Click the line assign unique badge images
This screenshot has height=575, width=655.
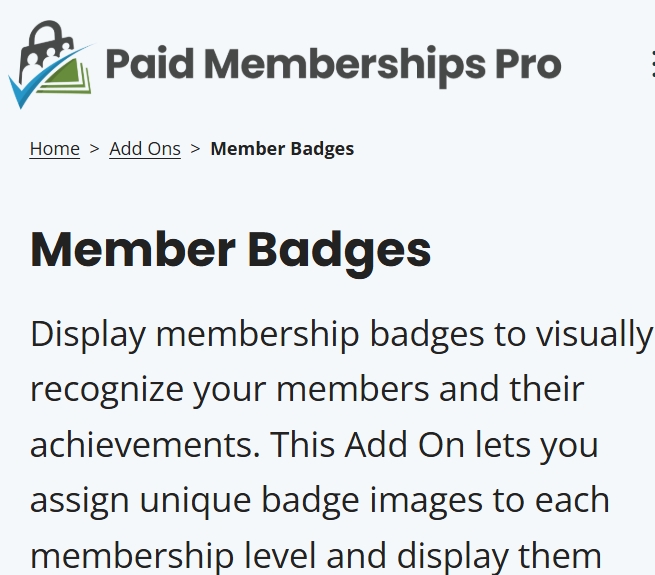(320, 501)
